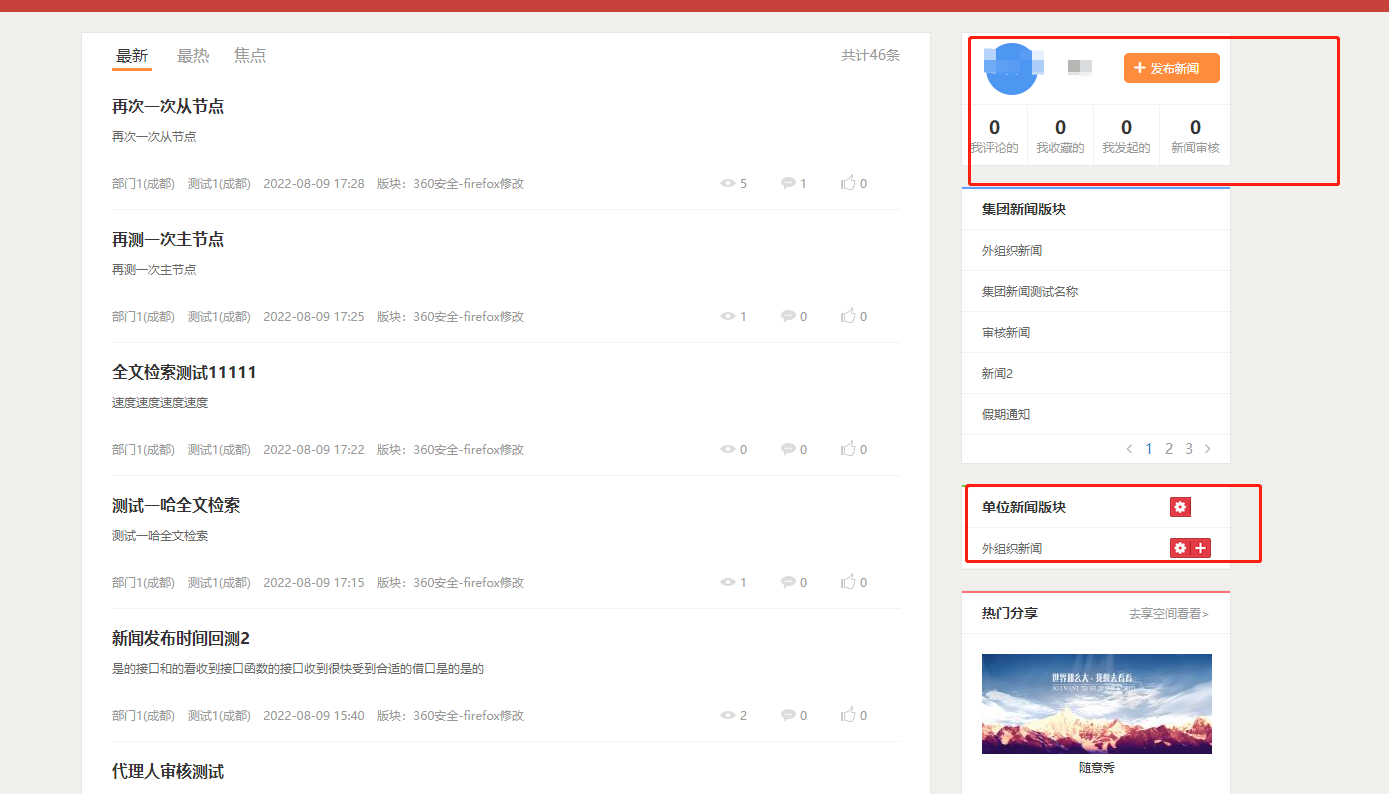Image resolution: width=1389 pixels, height=794 pixels.
Task: Click the 随意秀 caption link
Action: (1097, 768)
